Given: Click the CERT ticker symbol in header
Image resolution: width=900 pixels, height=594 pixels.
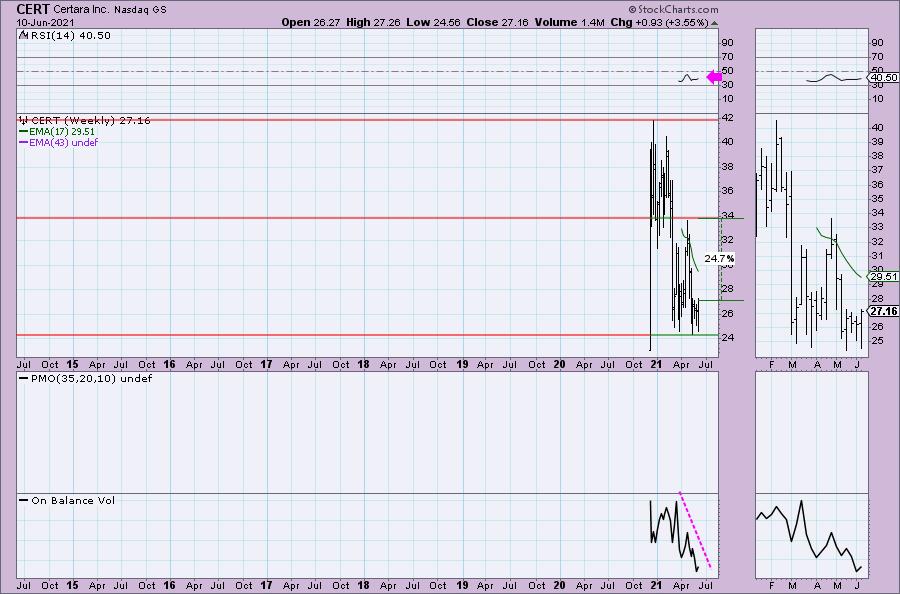Looking at the screenshot, I should (33, 9).
